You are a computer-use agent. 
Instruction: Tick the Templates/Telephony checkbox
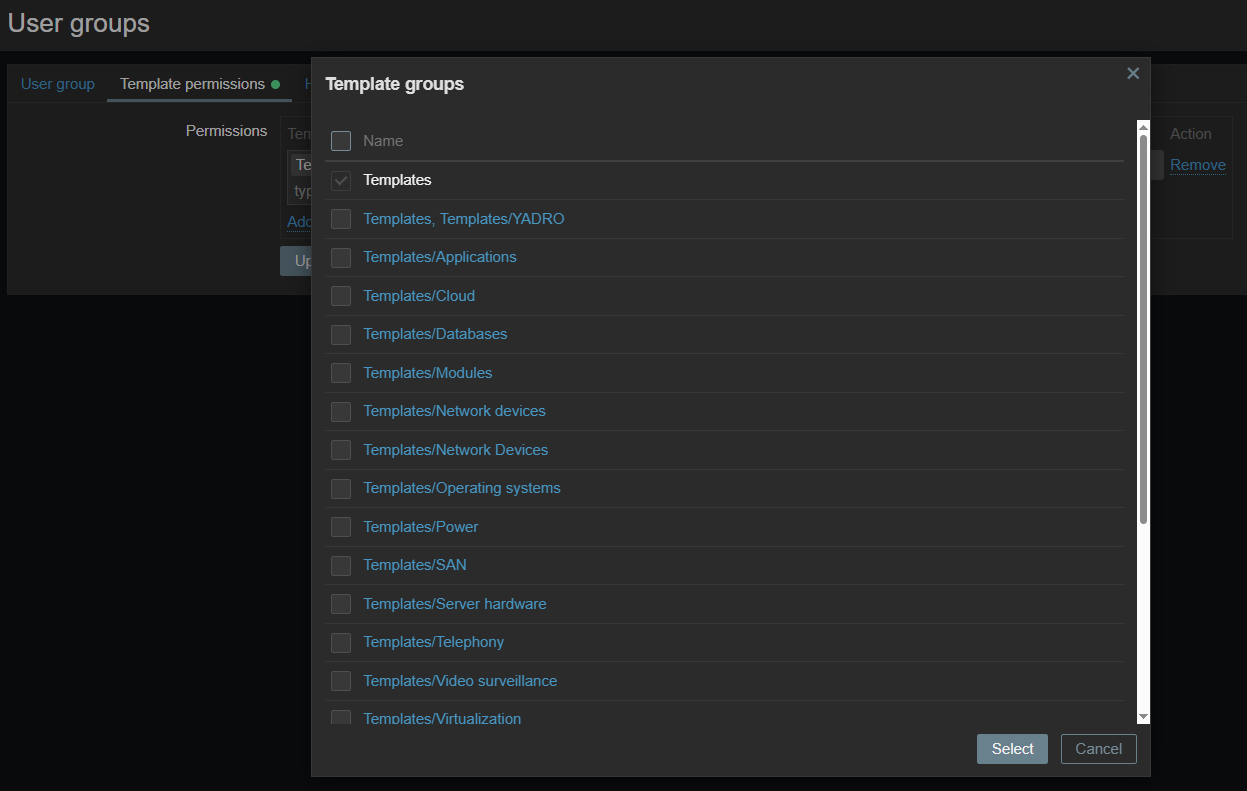pos(341,642)
